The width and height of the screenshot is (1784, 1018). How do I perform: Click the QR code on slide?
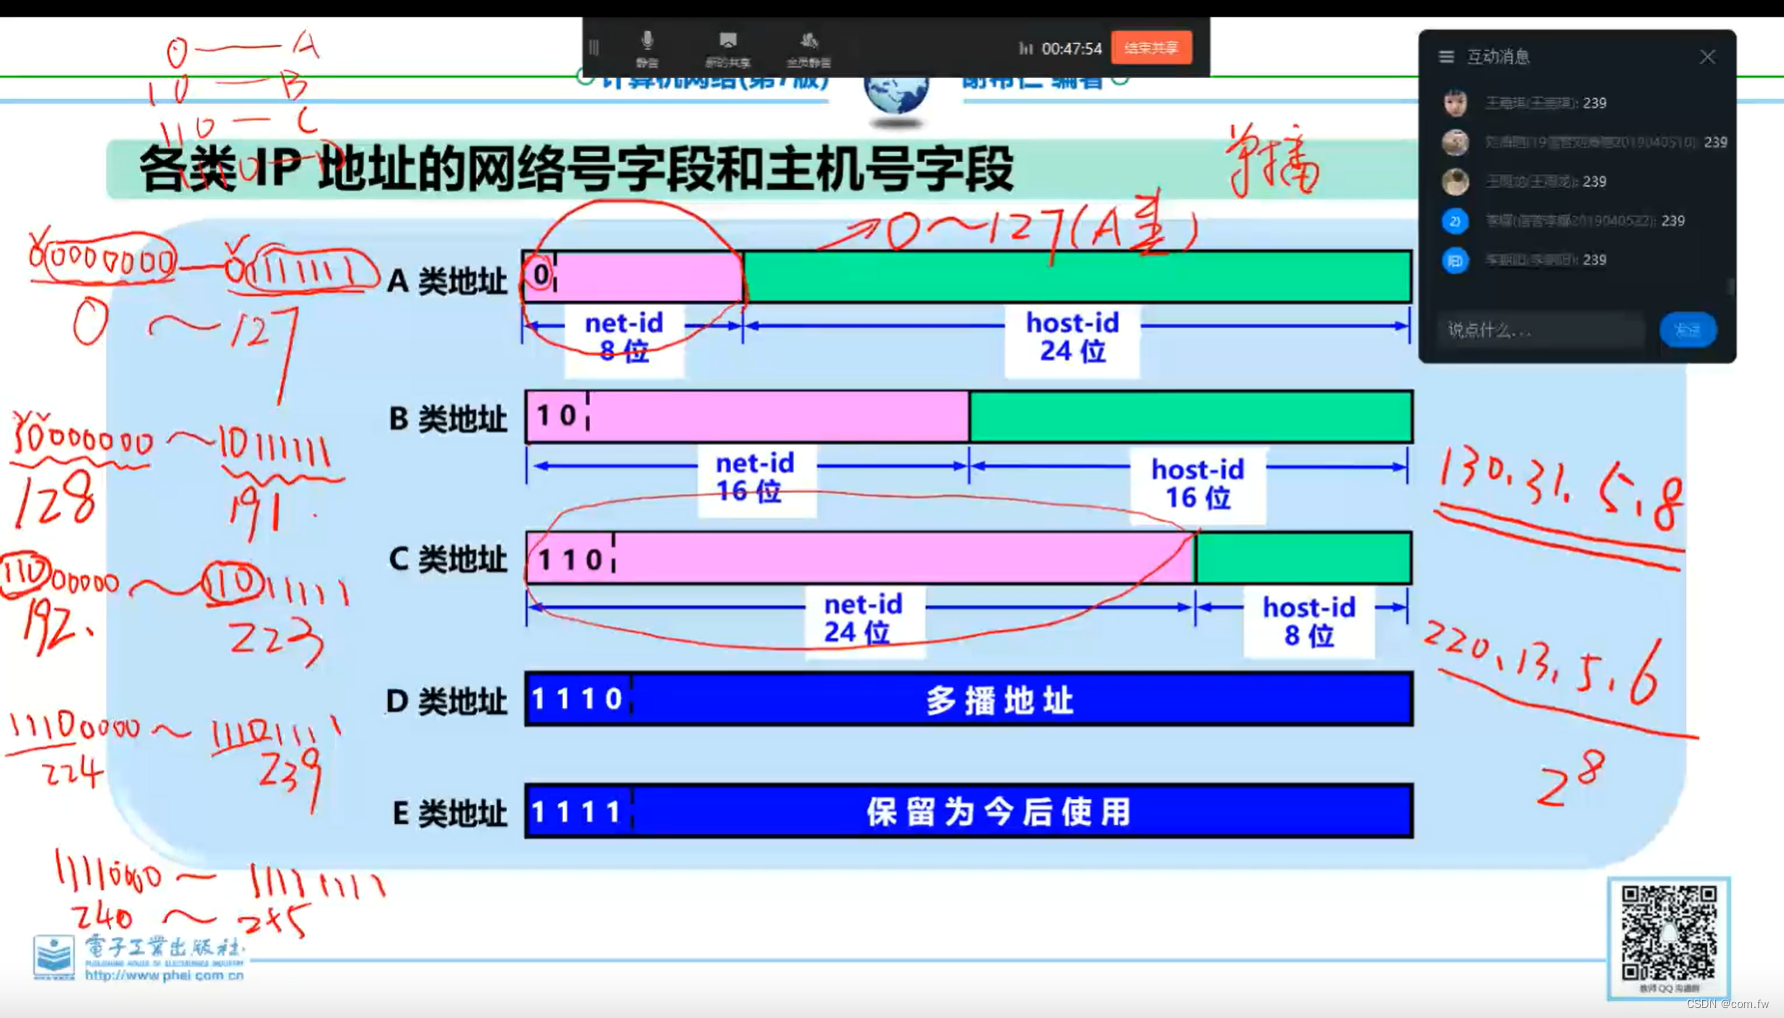point(1668,932)
